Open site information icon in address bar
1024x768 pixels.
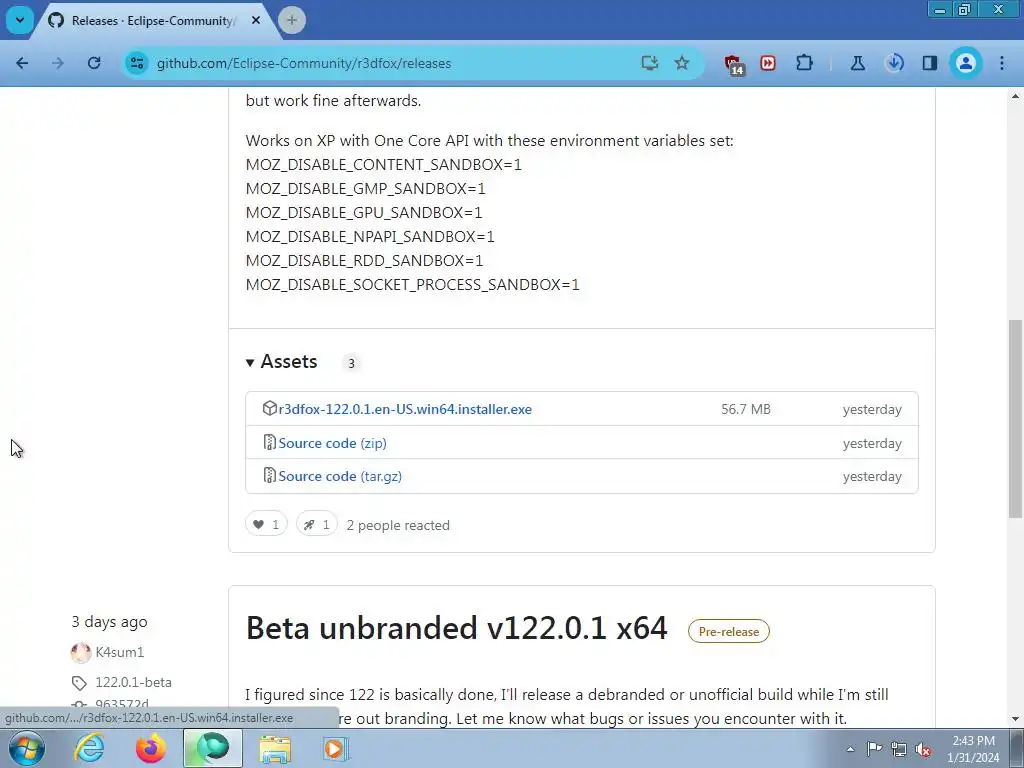tap(137, 63)
